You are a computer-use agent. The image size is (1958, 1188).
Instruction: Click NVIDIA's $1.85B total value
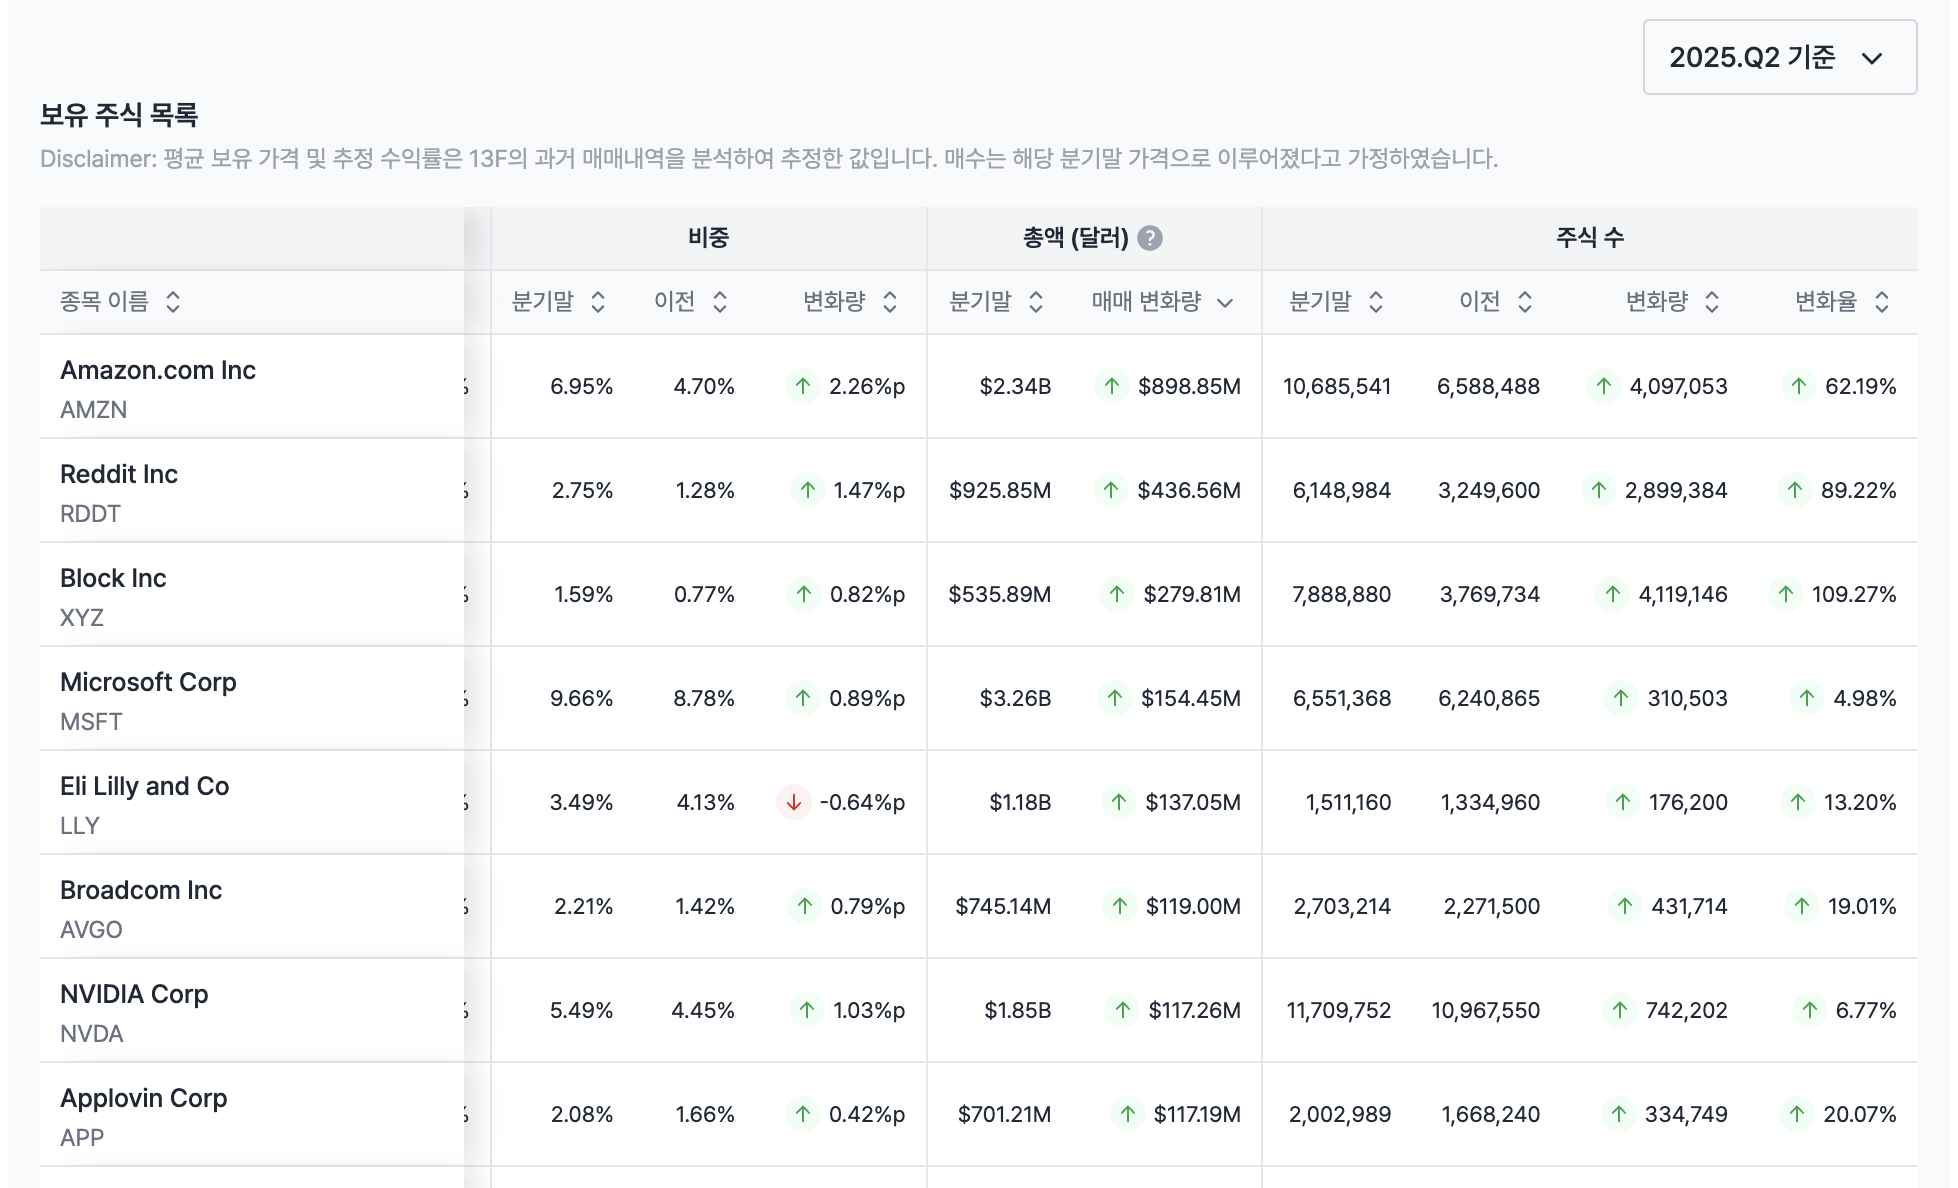point(1018,1010)
